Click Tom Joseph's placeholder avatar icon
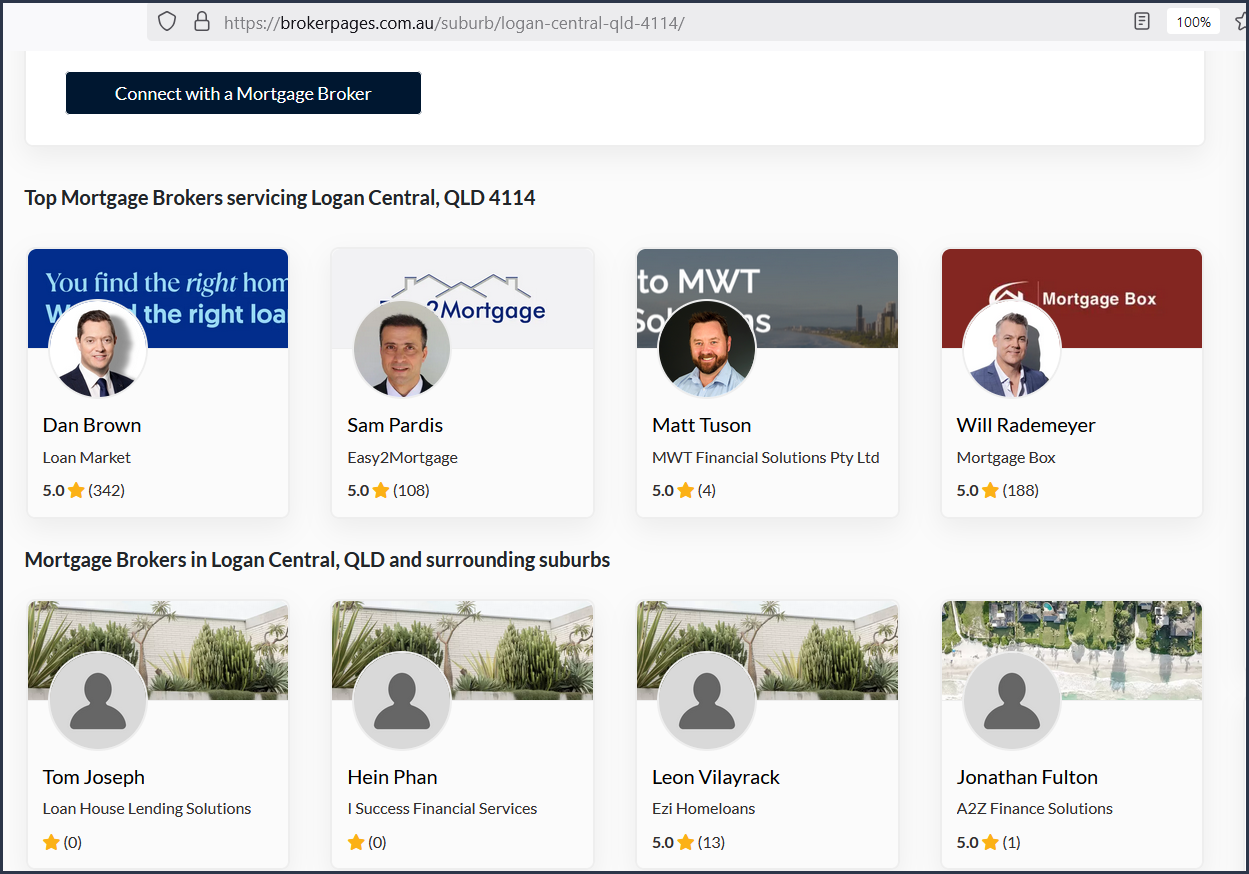Image resolution: width=1249 pixels, height=874 pixels. (x=98, y=701)
